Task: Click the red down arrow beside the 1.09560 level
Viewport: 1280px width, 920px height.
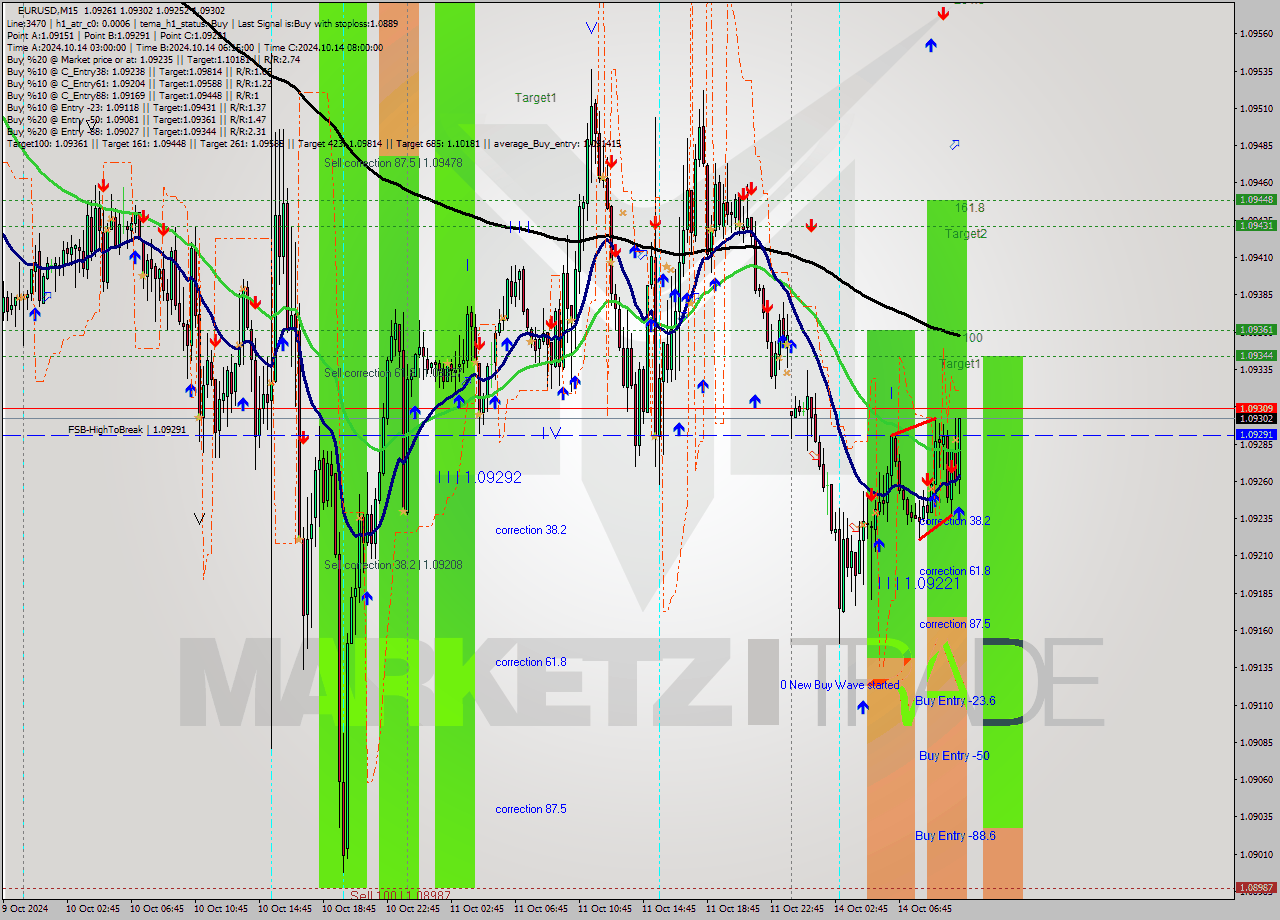Action: [x=943, y=13]
